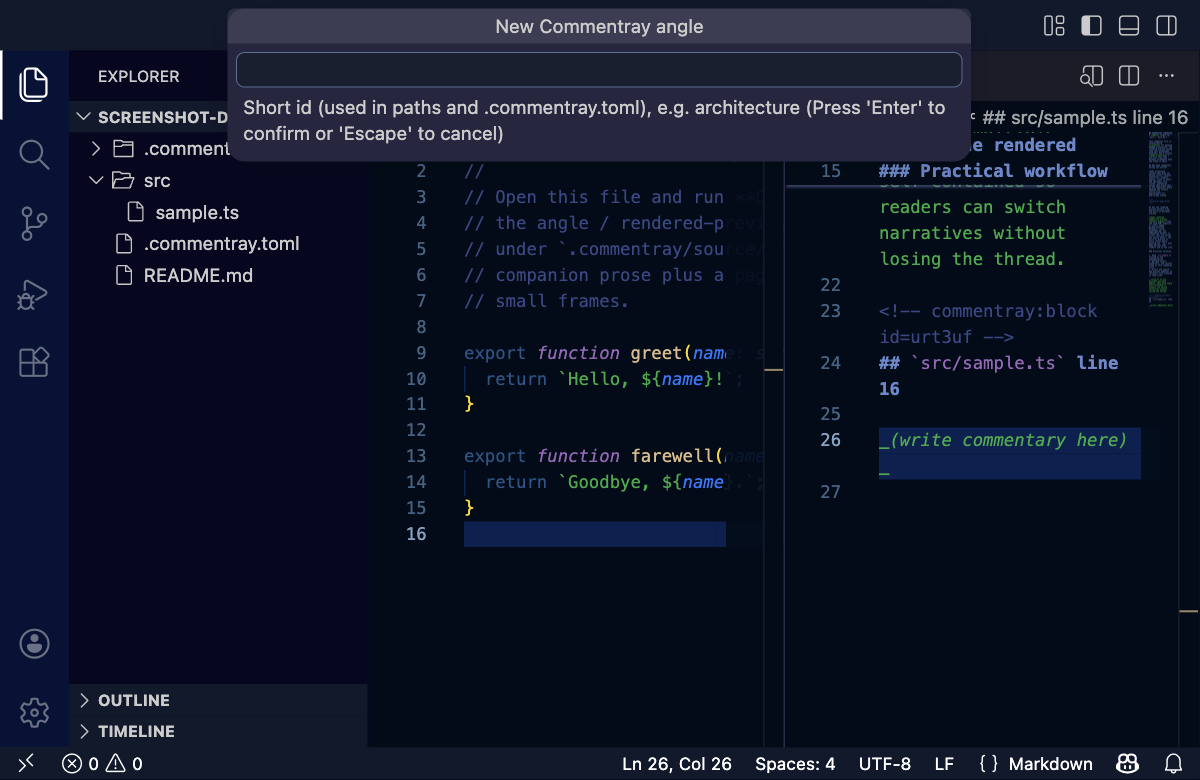
Task: Focus the New Commentray angle input box
Action: (x=599, y=70)
